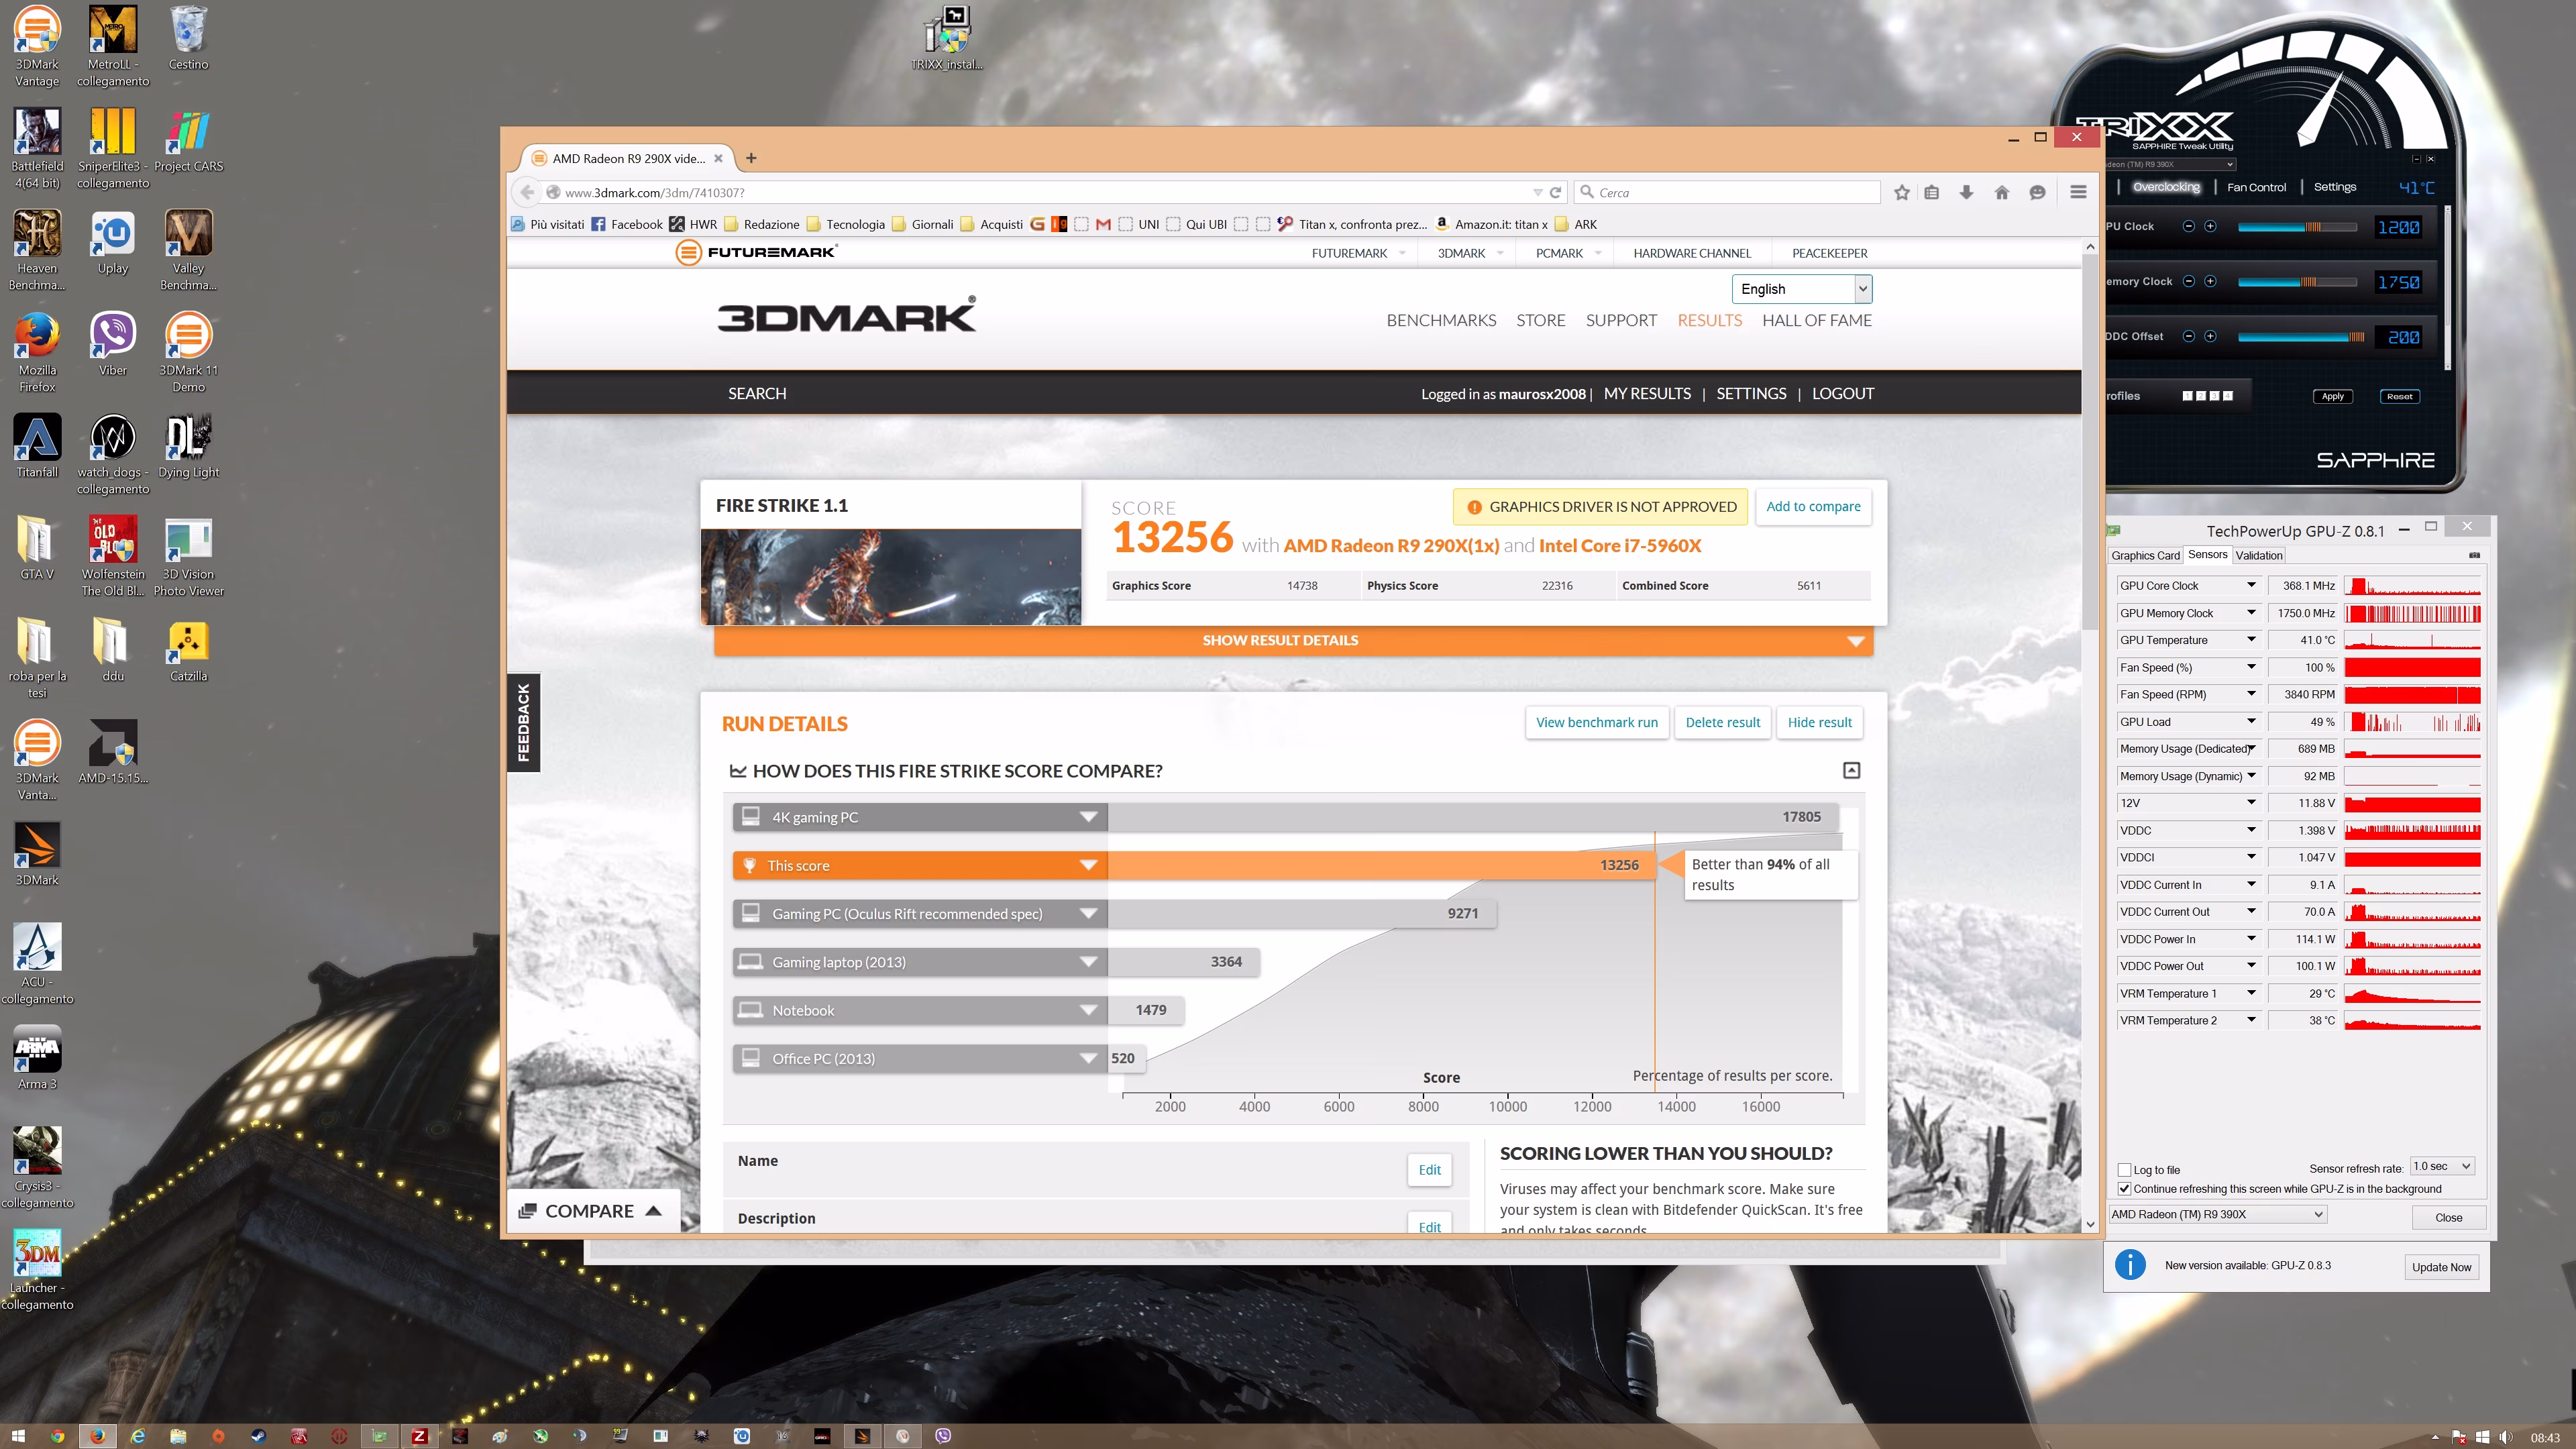Expand the Gaming laptop (2013) row

[1088, 962]
